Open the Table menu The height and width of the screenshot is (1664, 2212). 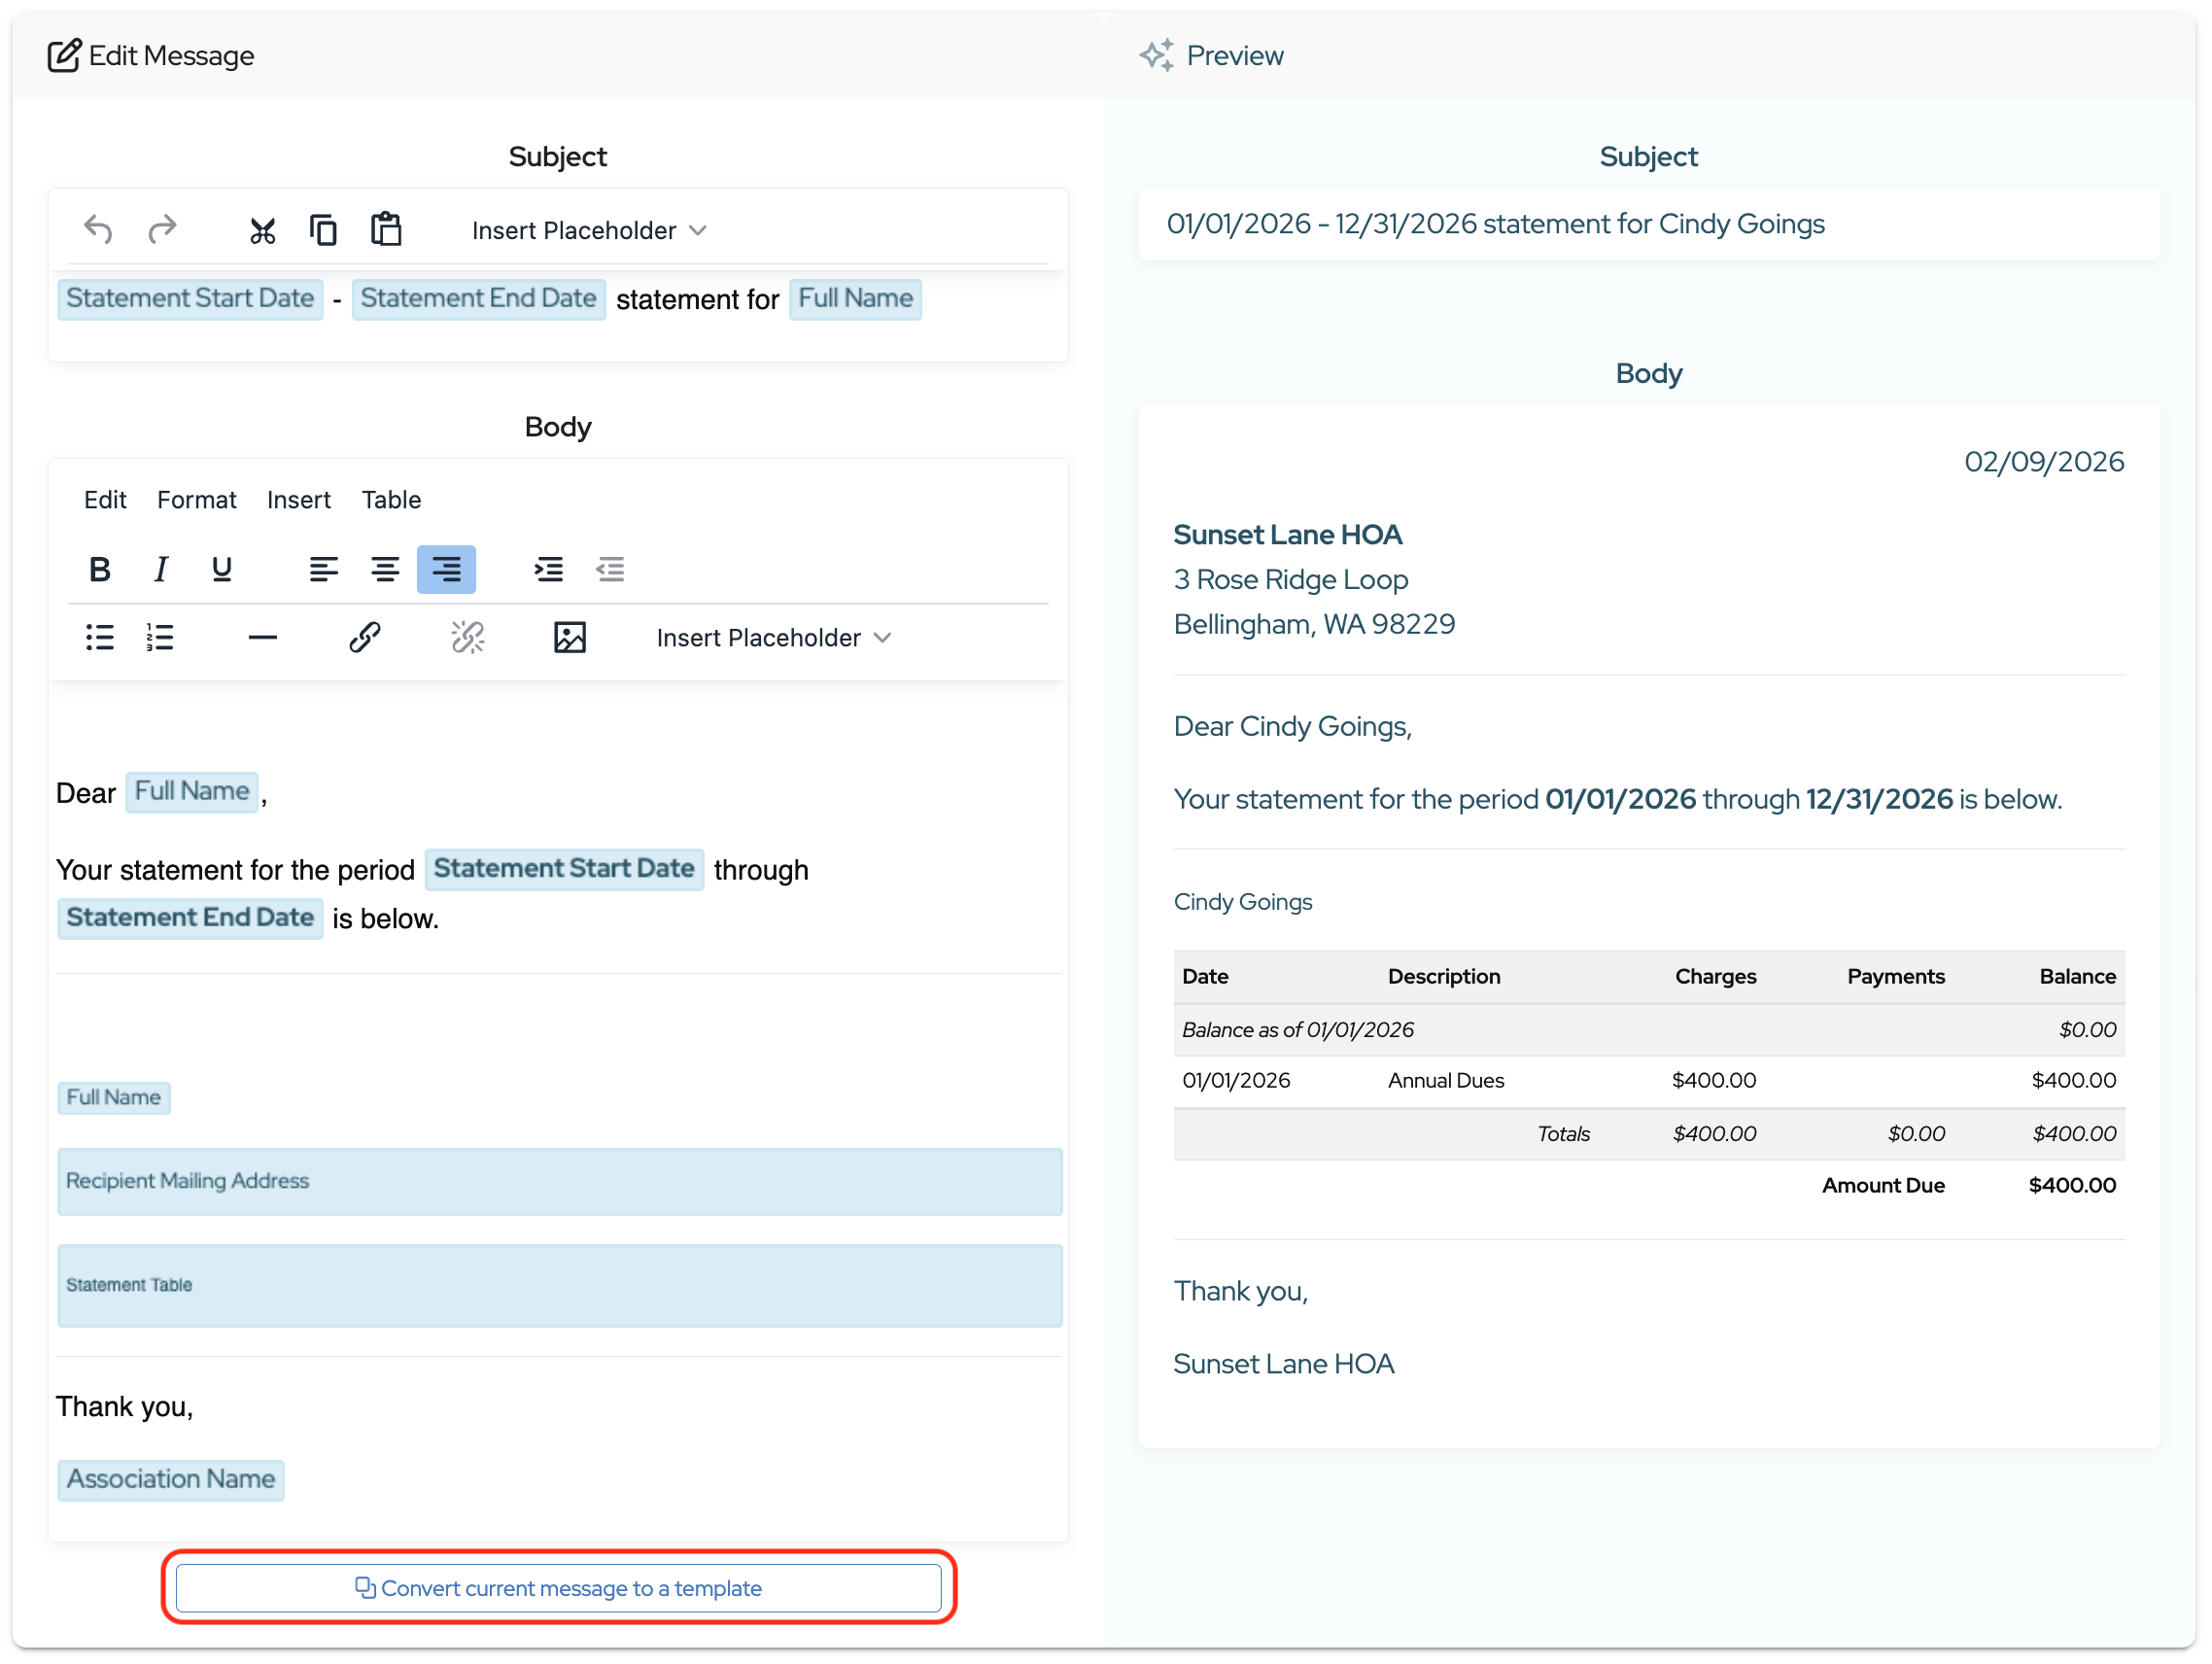point(391,499)
